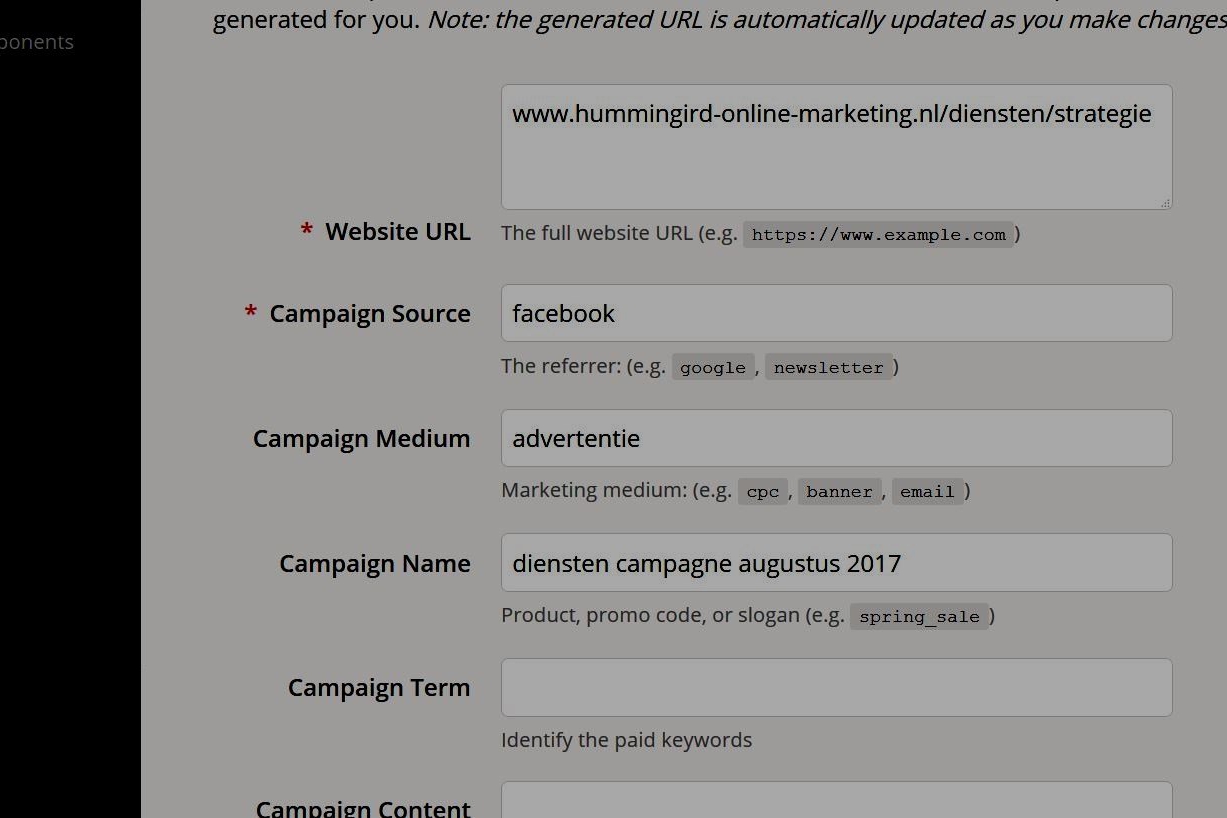Grab the resize handle of the URL box
Image resolution: width=1227 pixels, height=818 pixels.
click(x=1165, y=203)
